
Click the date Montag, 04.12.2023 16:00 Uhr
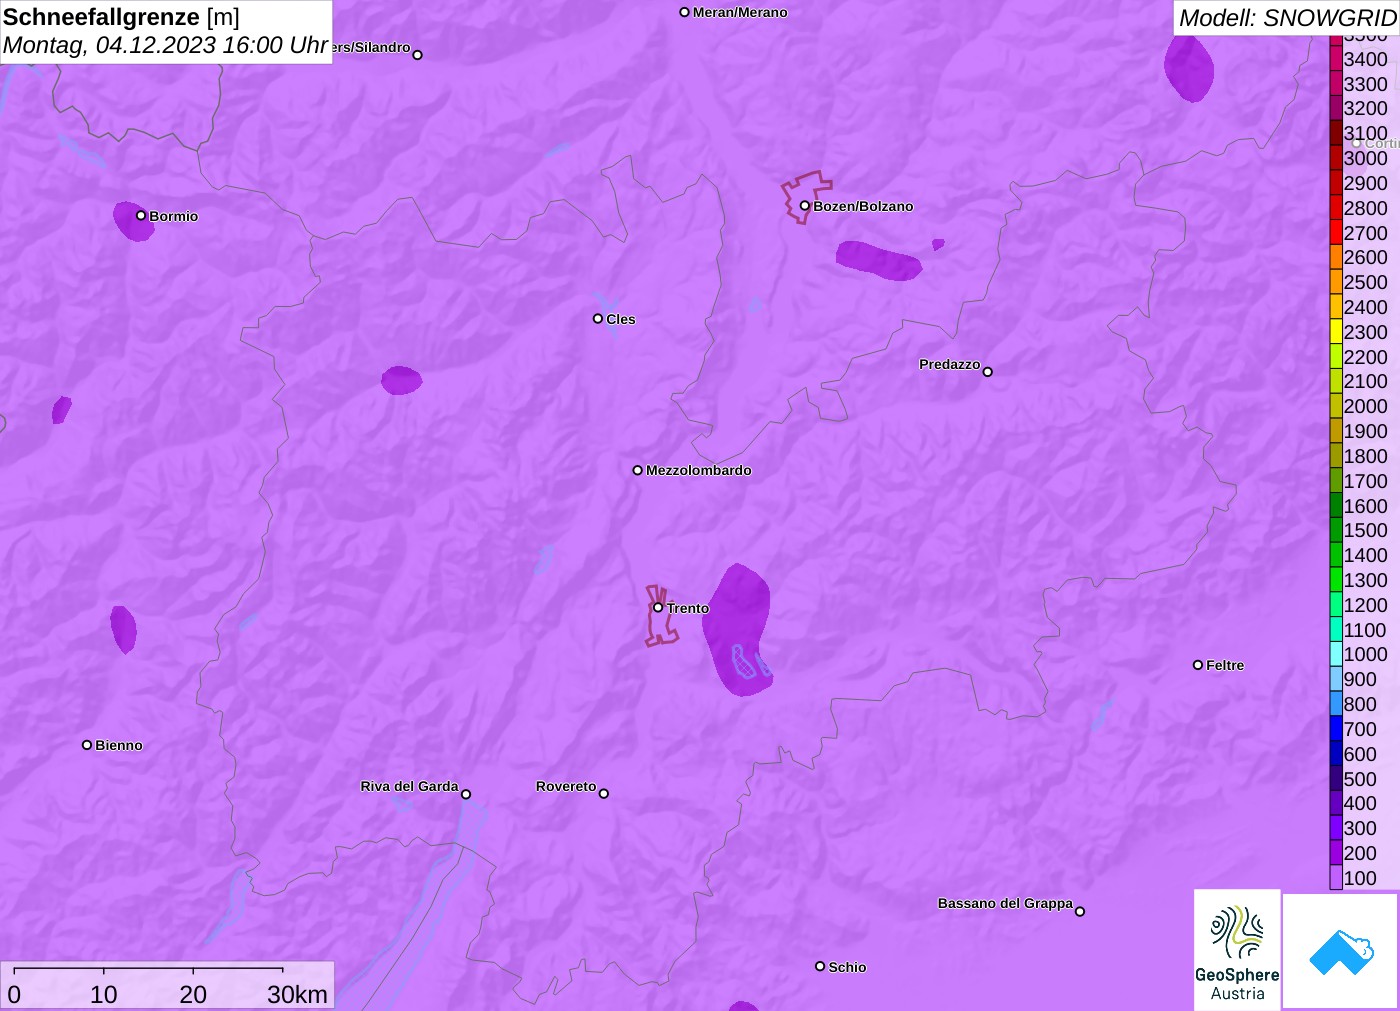[165, 45]
